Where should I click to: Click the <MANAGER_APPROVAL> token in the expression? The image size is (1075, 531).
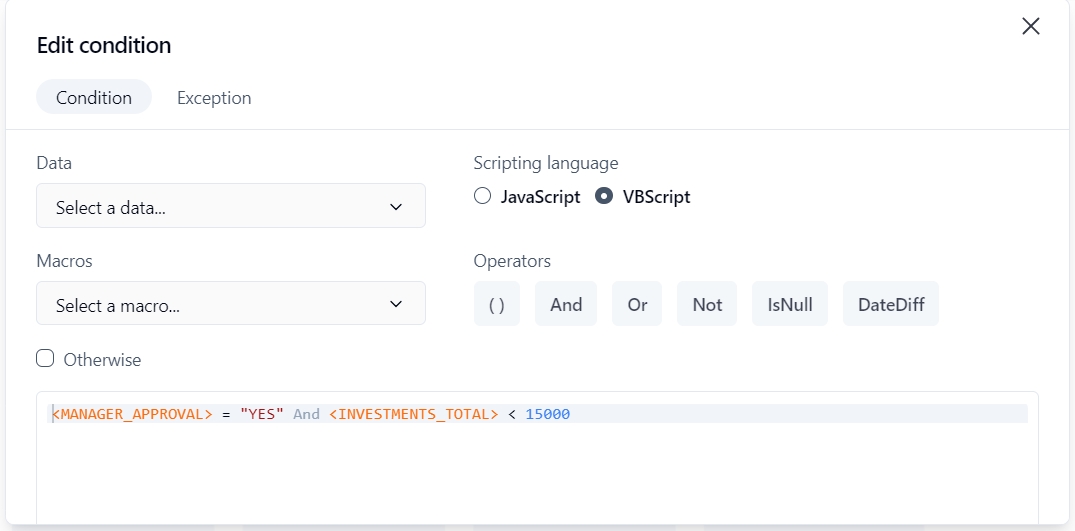[x=132, y=414]
